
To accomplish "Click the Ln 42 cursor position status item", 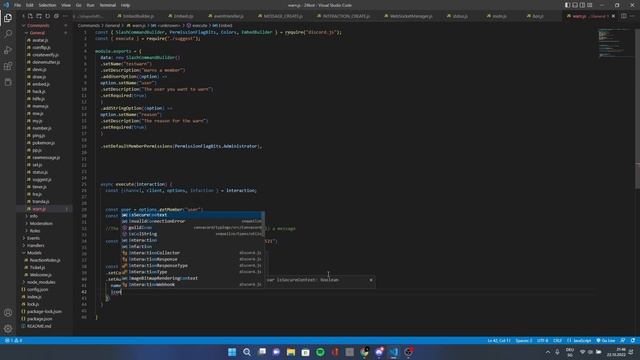I will [499, 340].
